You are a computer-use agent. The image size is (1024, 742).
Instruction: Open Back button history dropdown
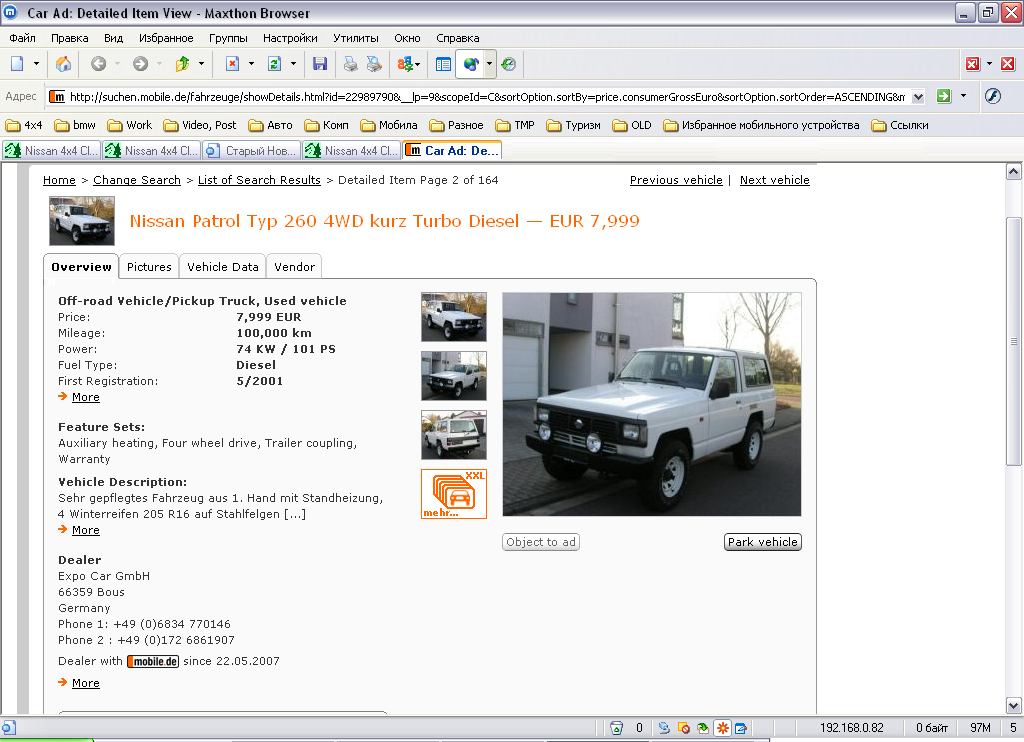[118, 63]
